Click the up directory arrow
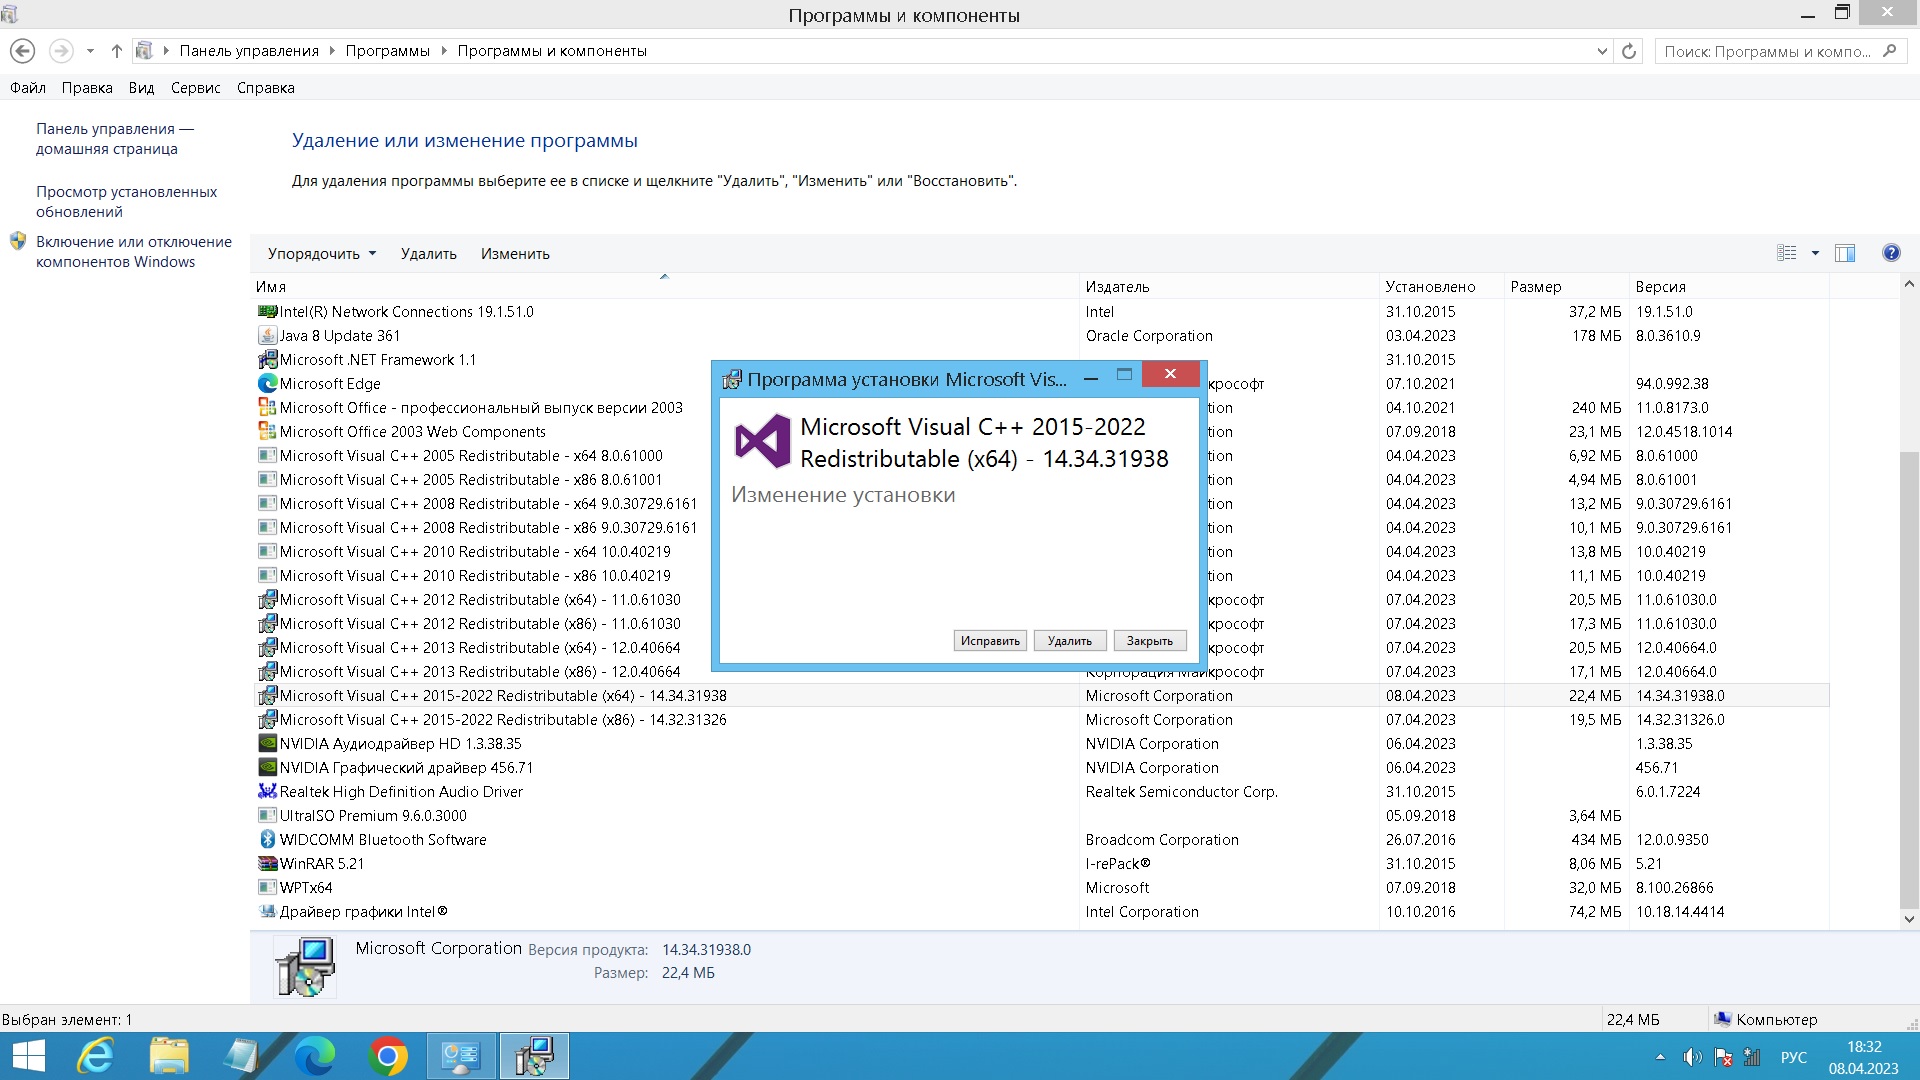1920x1080 pixels. point(116,51)
